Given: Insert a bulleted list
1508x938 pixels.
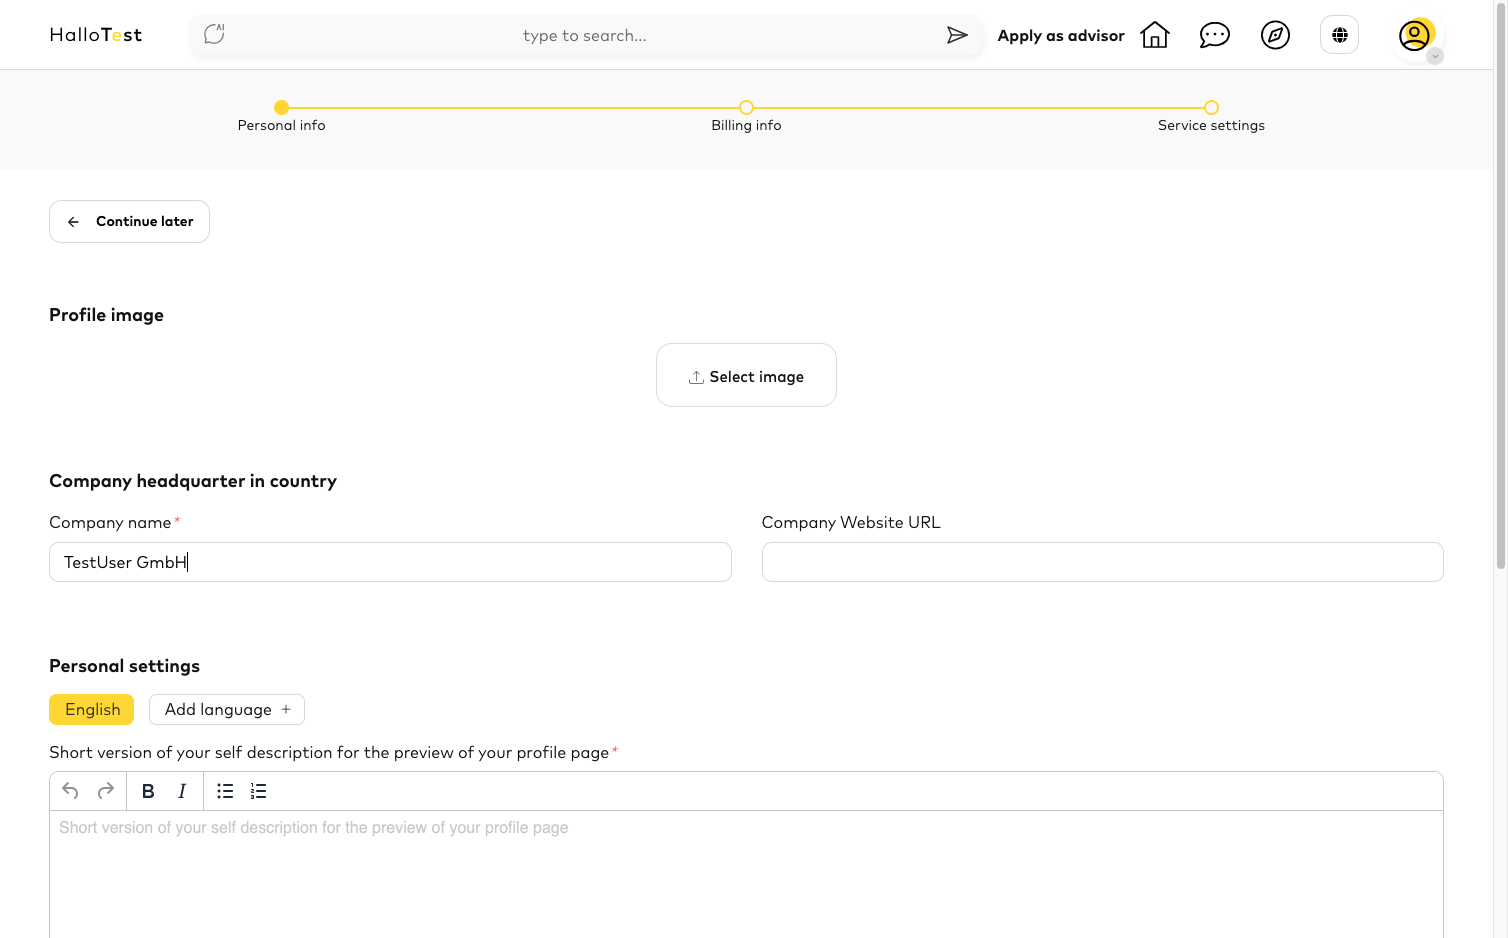Looking at the screenshot, I should (x=225, y=791).
